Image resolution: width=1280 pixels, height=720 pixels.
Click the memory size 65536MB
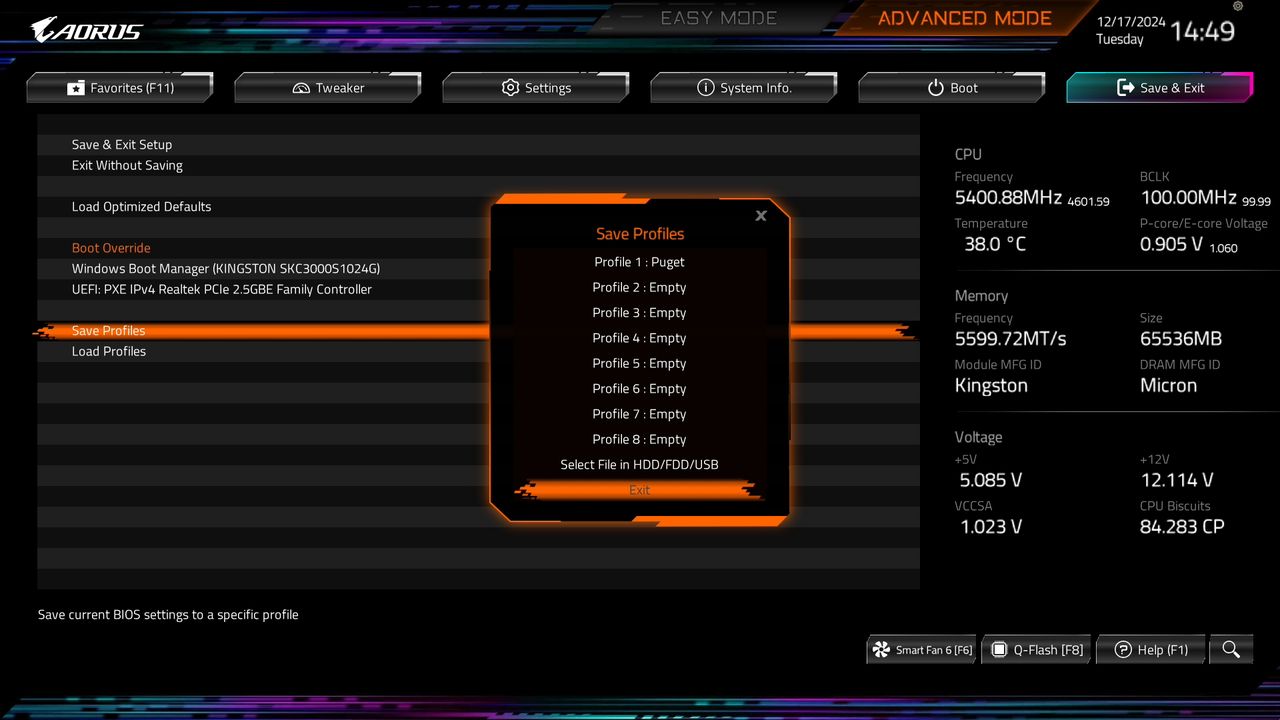click(1181, 339)
